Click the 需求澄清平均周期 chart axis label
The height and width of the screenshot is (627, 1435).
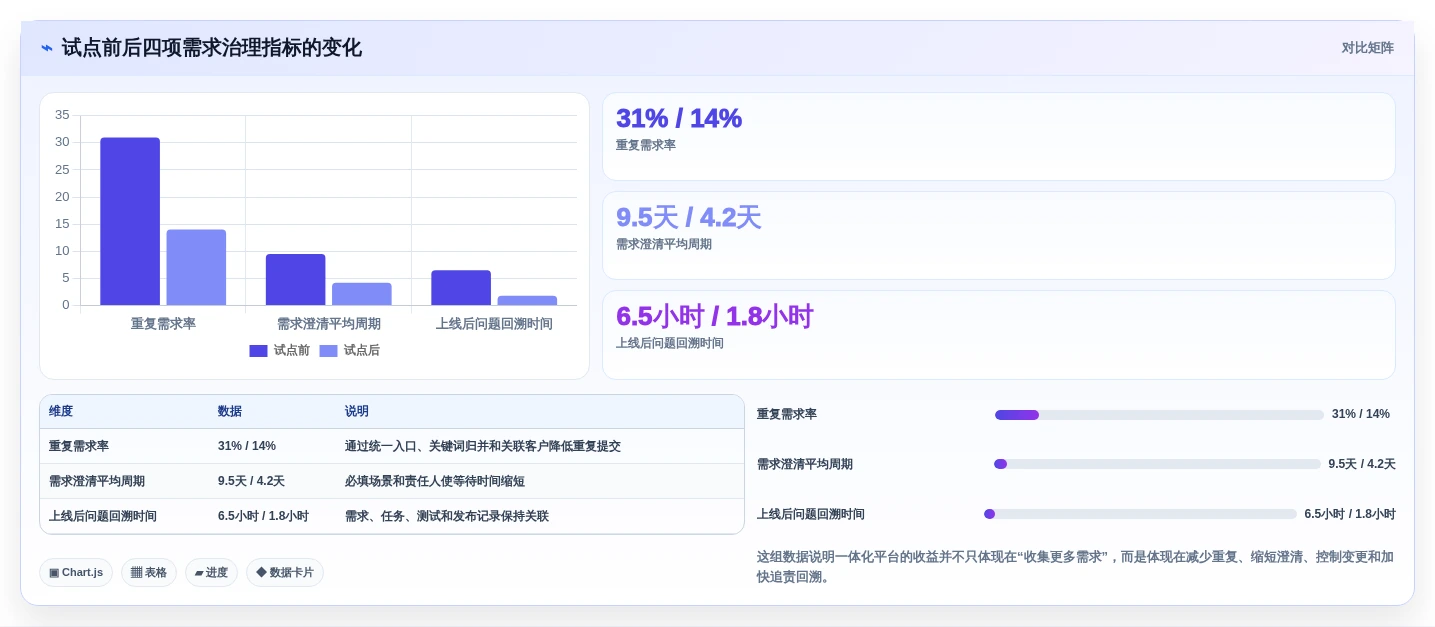click(329, 324)
